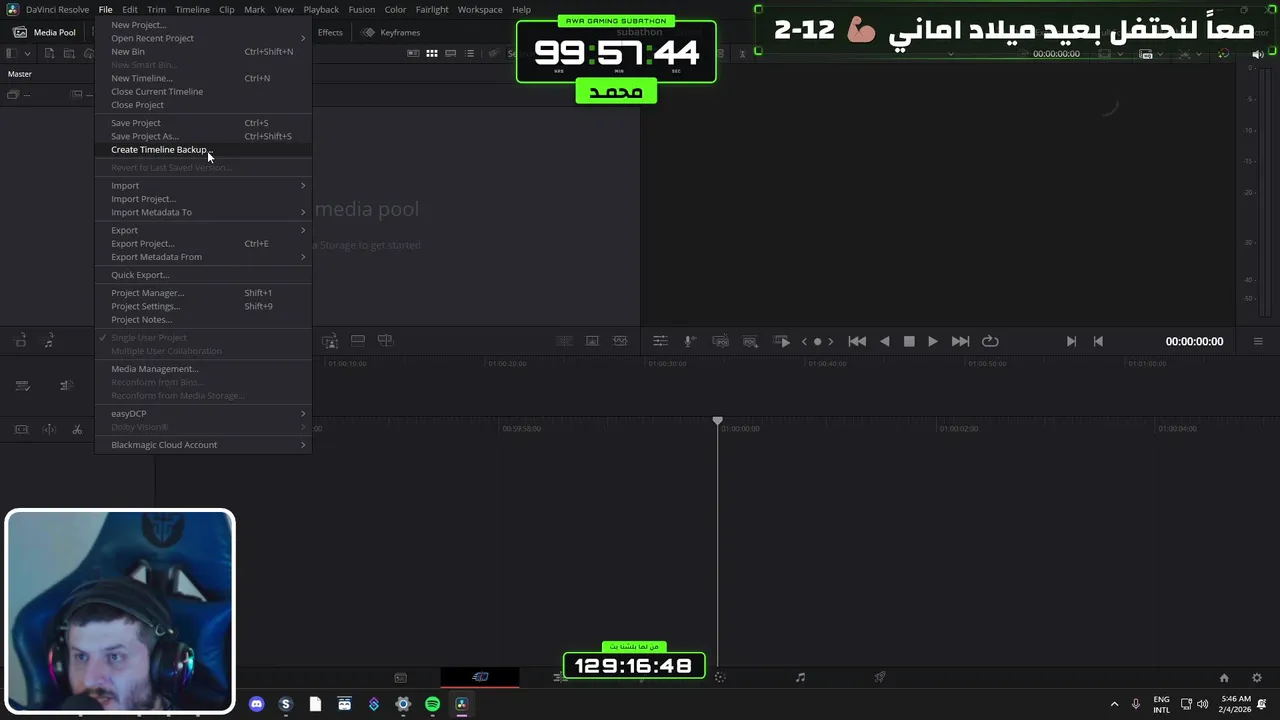This screenshot has height=720, width=1280.
Task: Click the Fast Review play icon
Action: pyautogui.click(x=783, y=341)
